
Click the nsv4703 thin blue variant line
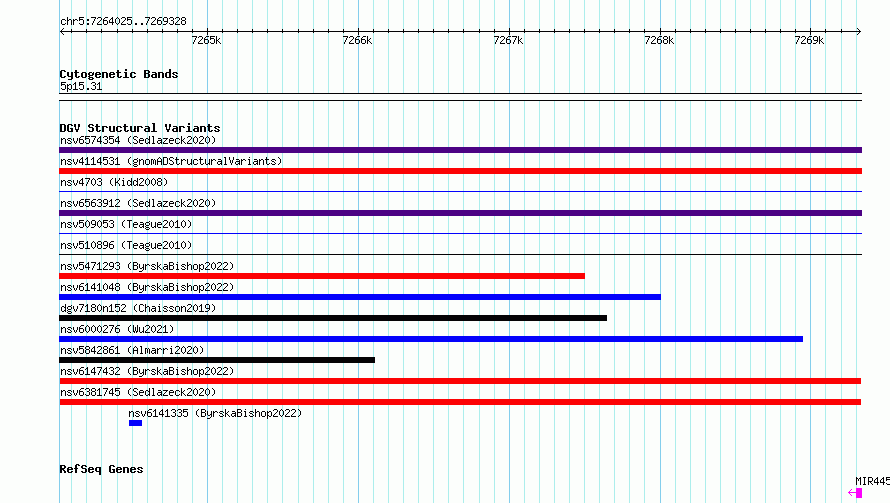click(460, 191)
